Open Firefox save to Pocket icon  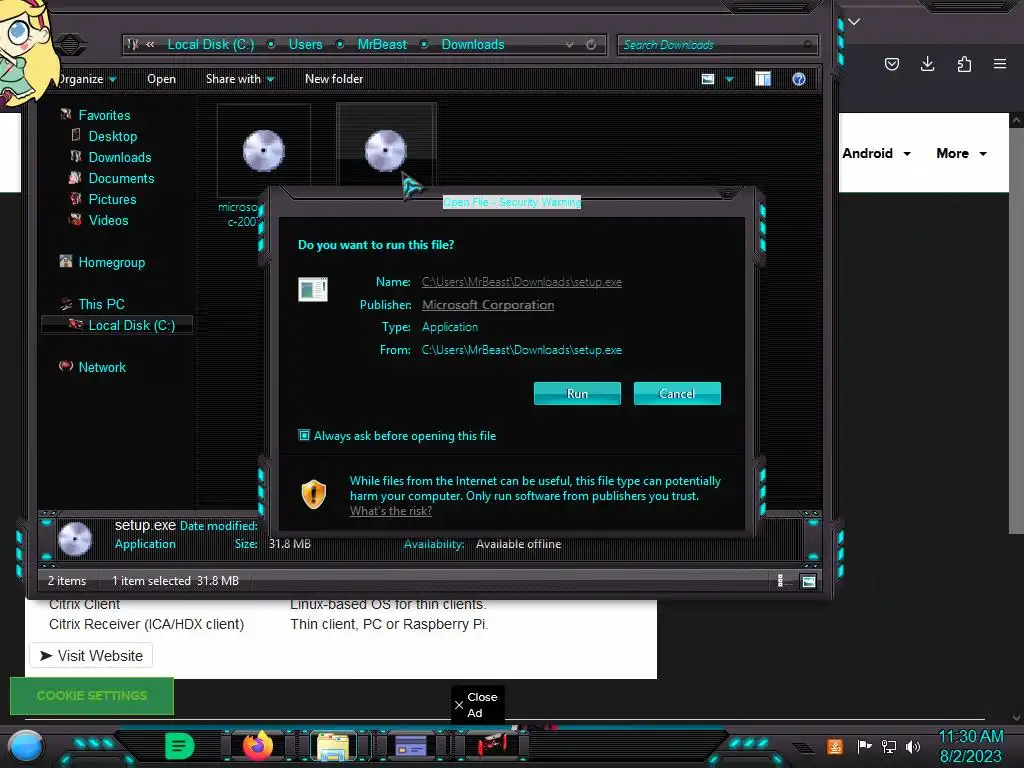[x=891, y=64]
